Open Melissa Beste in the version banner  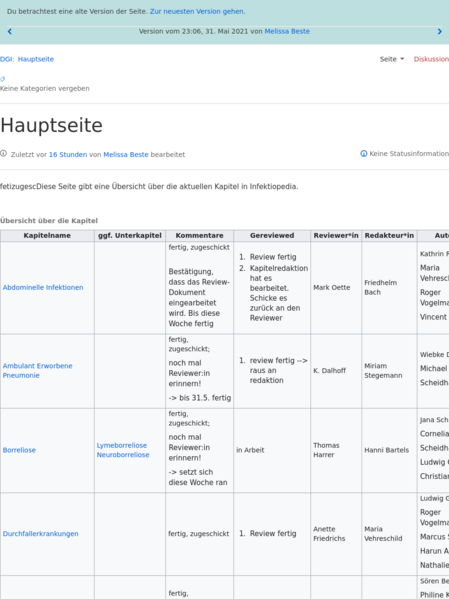tap(287, 31)
